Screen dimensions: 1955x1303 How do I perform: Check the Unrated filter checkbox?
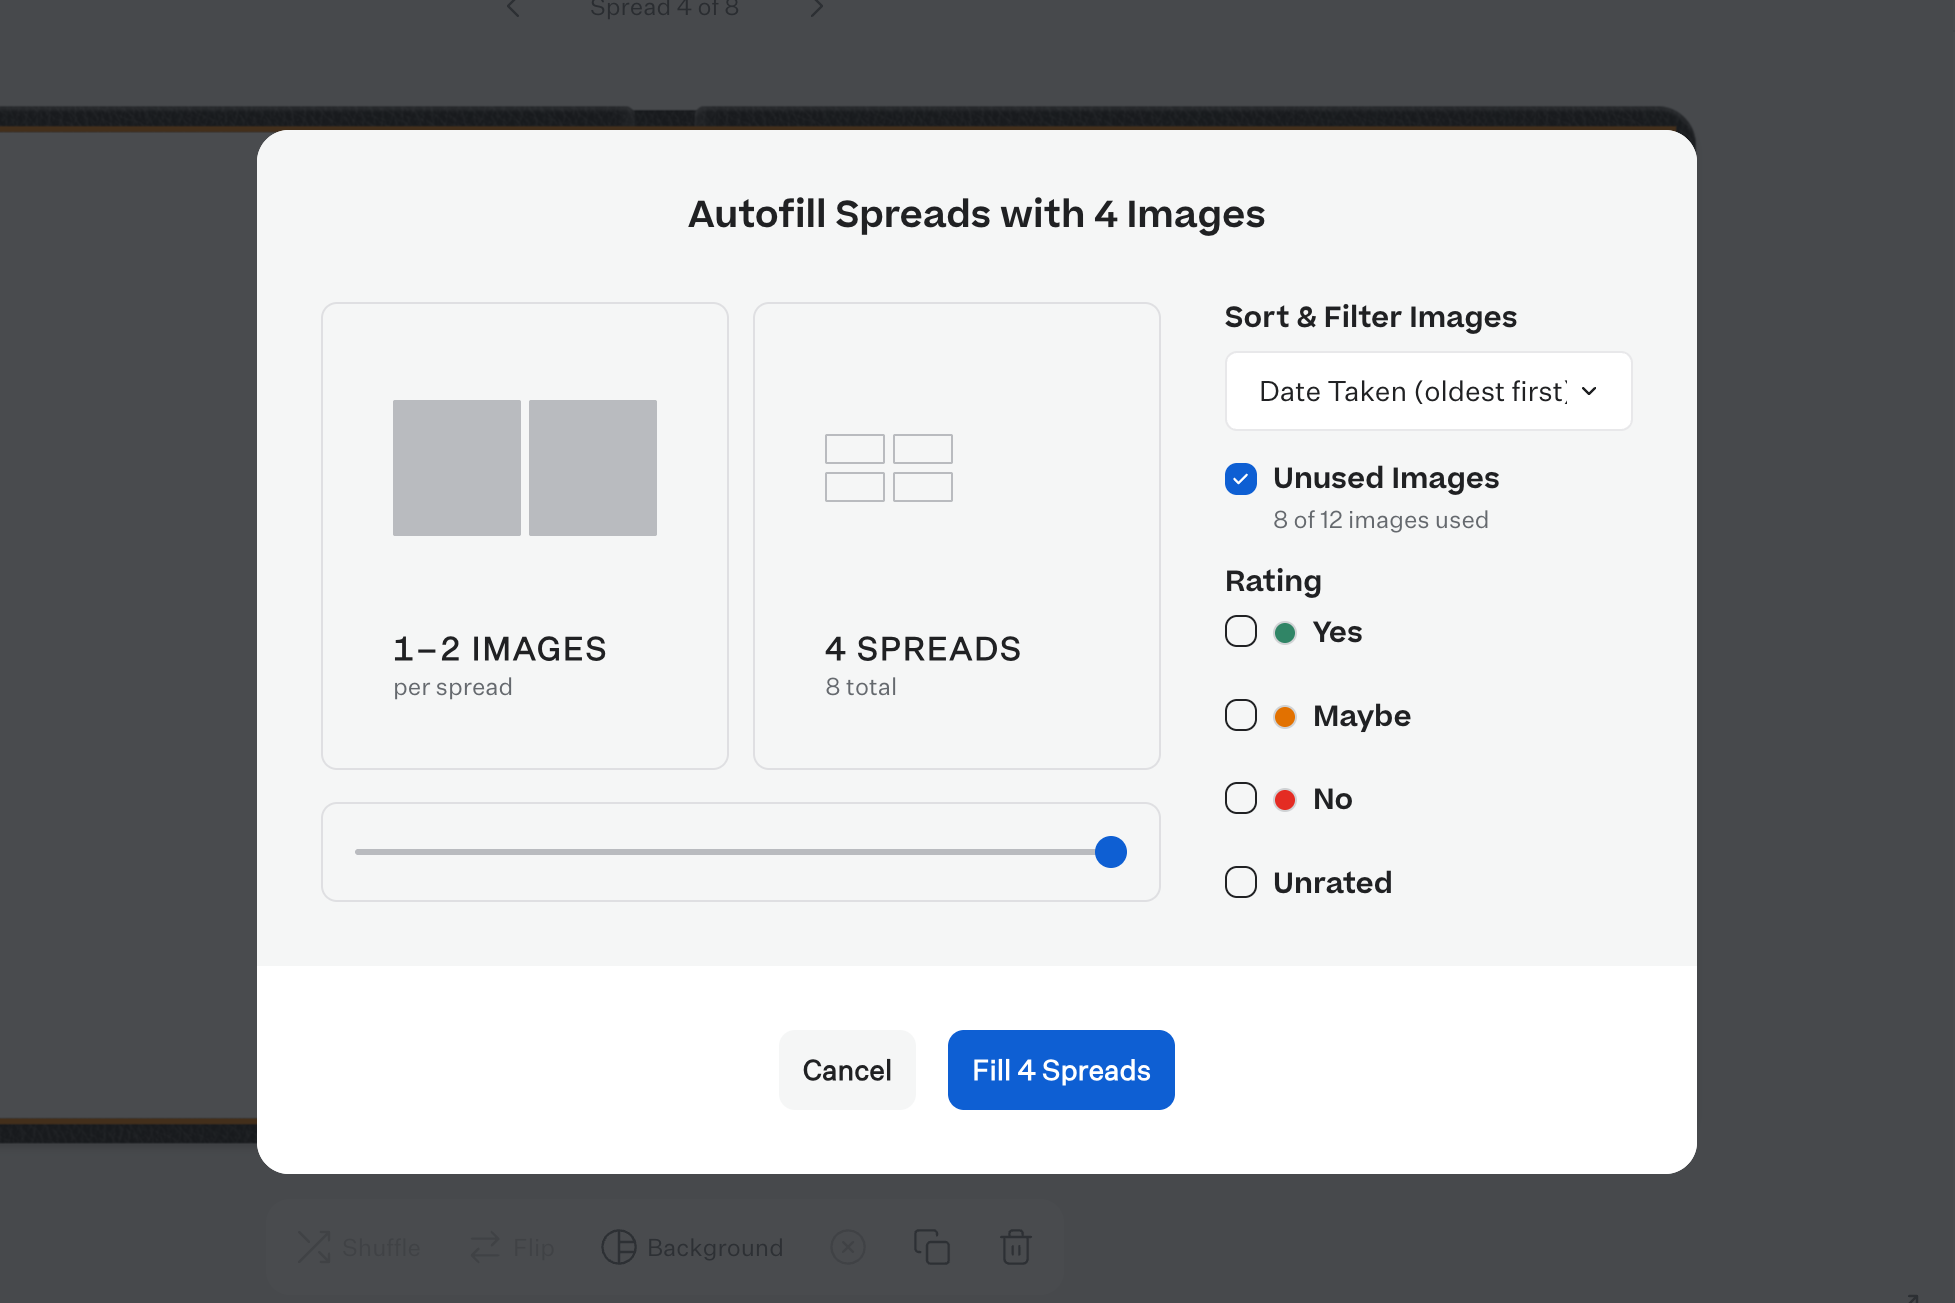[1241, 883]
